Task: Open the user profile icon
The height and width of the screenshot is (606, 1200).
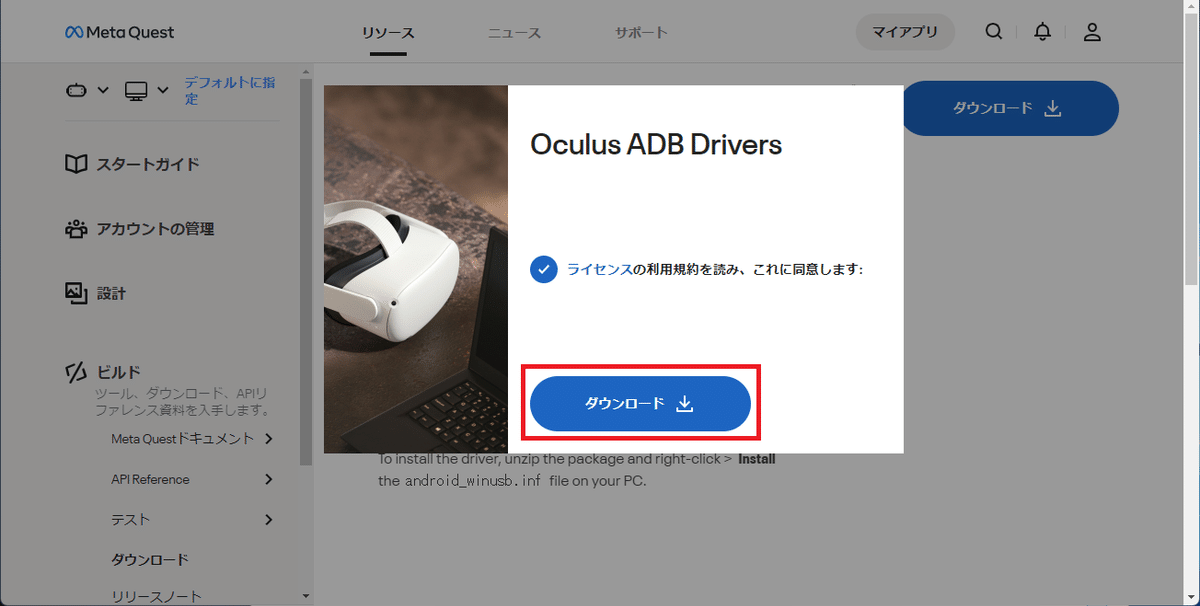Action: pos(1092,32)
